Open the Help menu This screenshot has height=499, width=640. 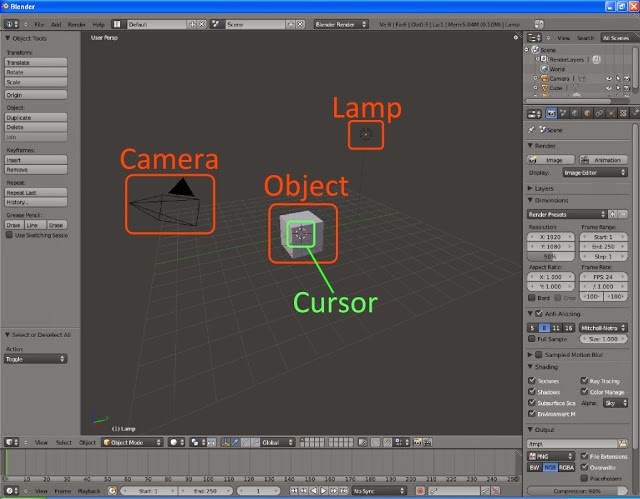click(x=98, y=24)
